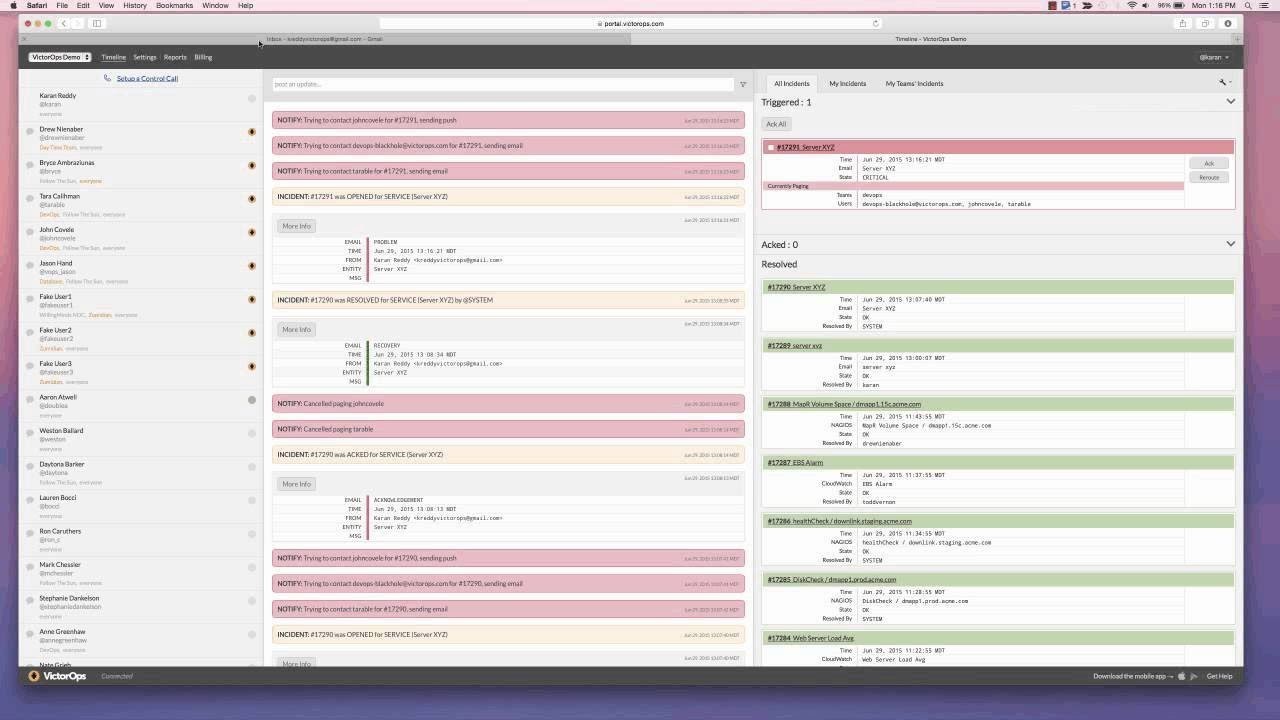Toggle Safari's sidebar button
The image size is (1280, 720).
click(x=97, y=23)
